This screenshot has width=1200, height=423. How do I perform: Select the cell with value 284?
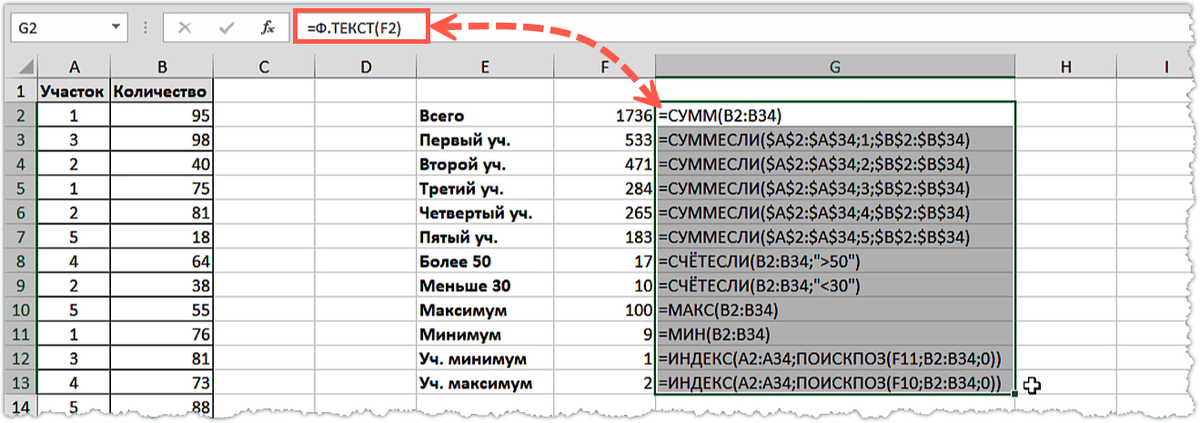tap(604, 189)
